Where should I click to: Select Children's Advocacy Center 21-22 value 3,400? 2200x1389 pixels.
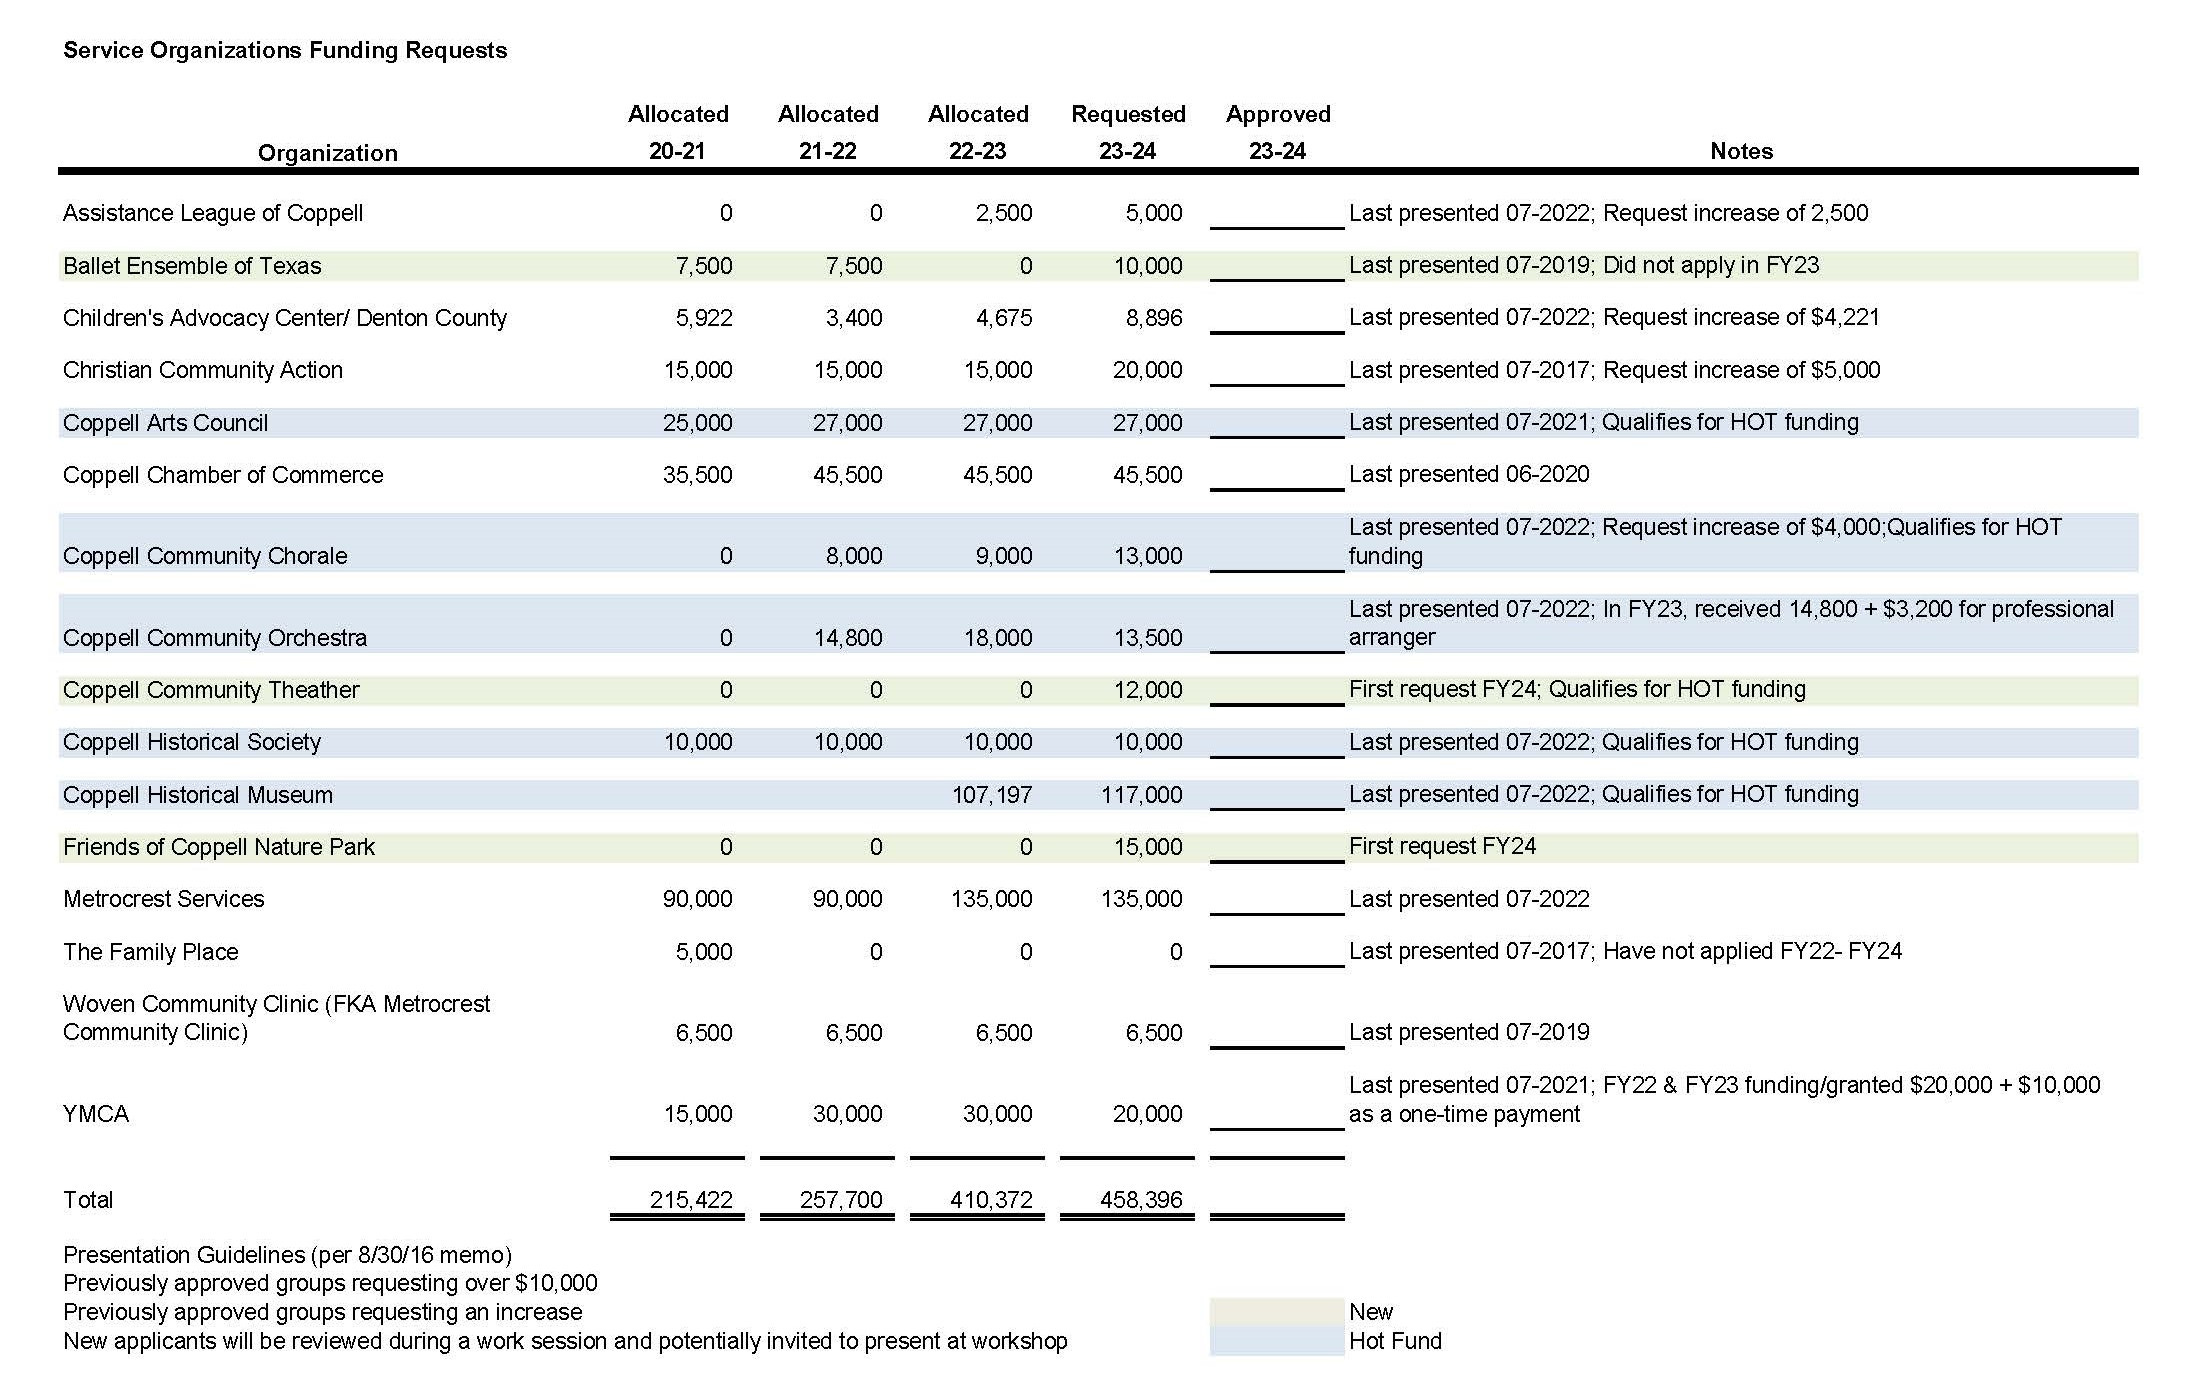point(854,318)
